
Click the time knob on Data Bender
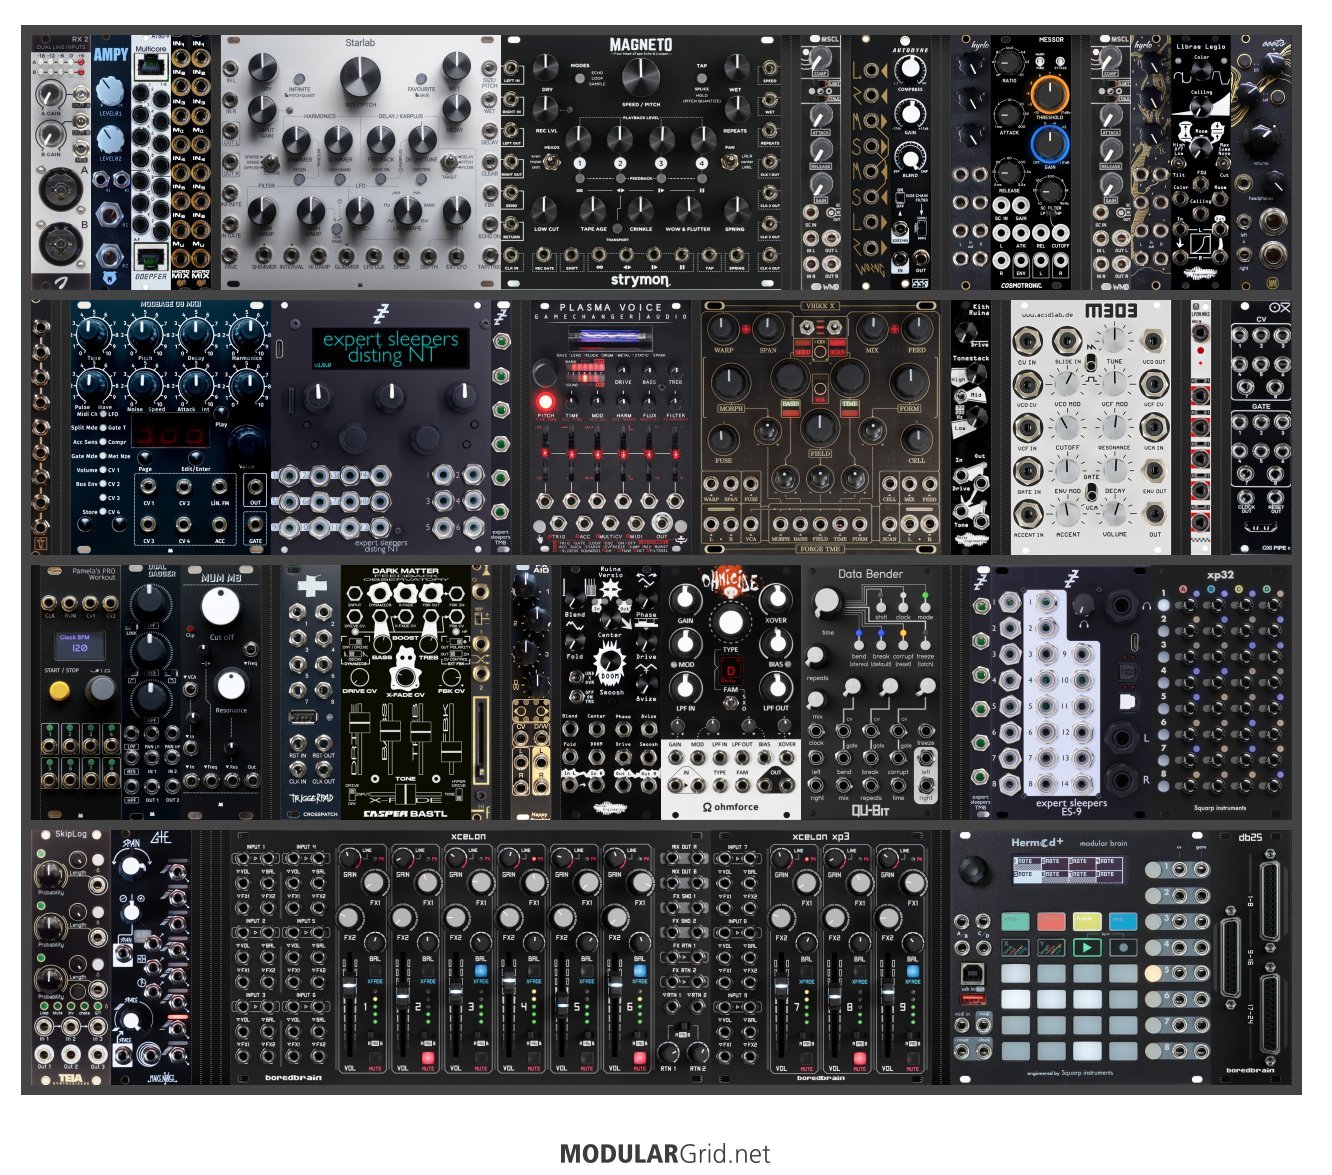pyautogui.click(x=827, y=601)
